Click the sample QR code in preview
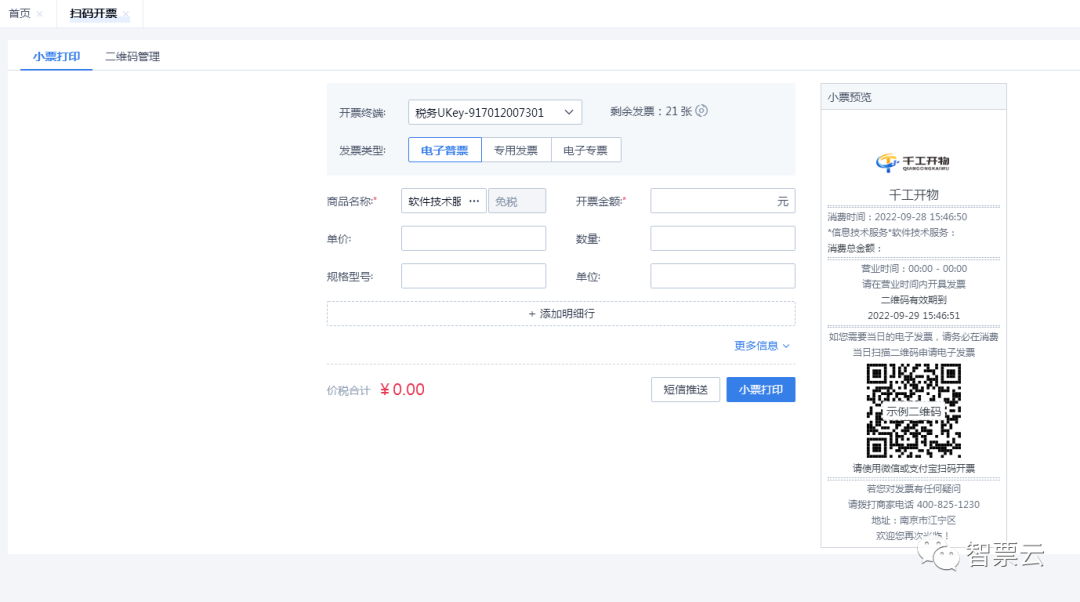 click(913, 410)
